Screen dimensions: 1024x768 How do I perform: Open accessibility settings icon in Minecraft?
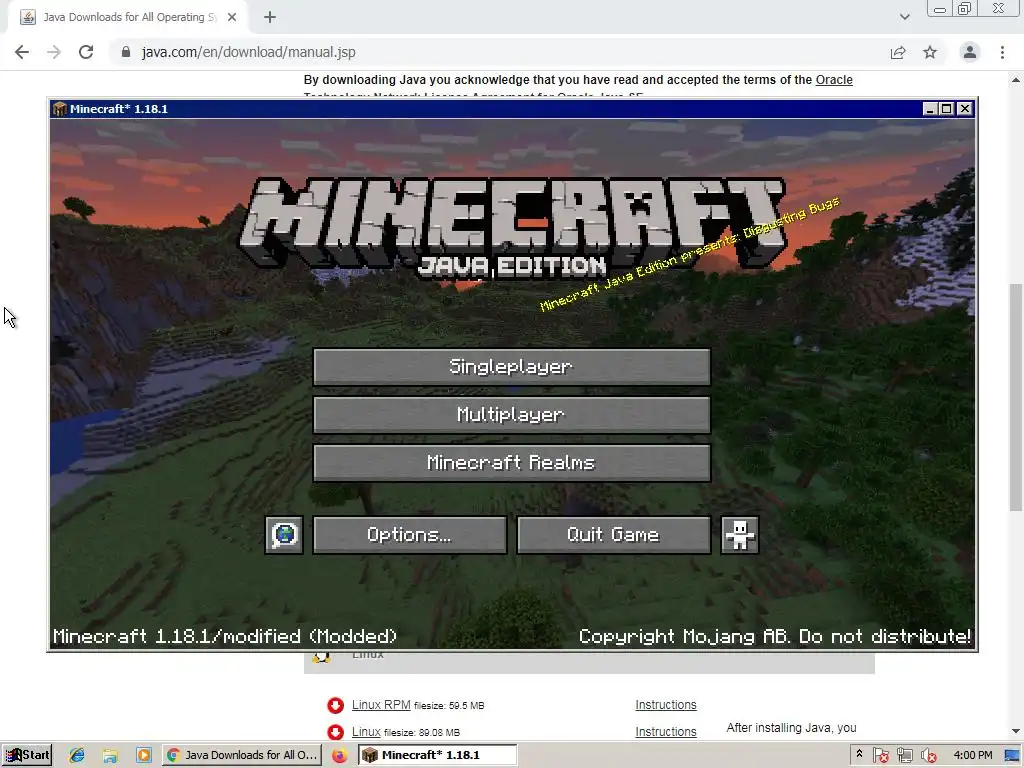click(739, 535)
